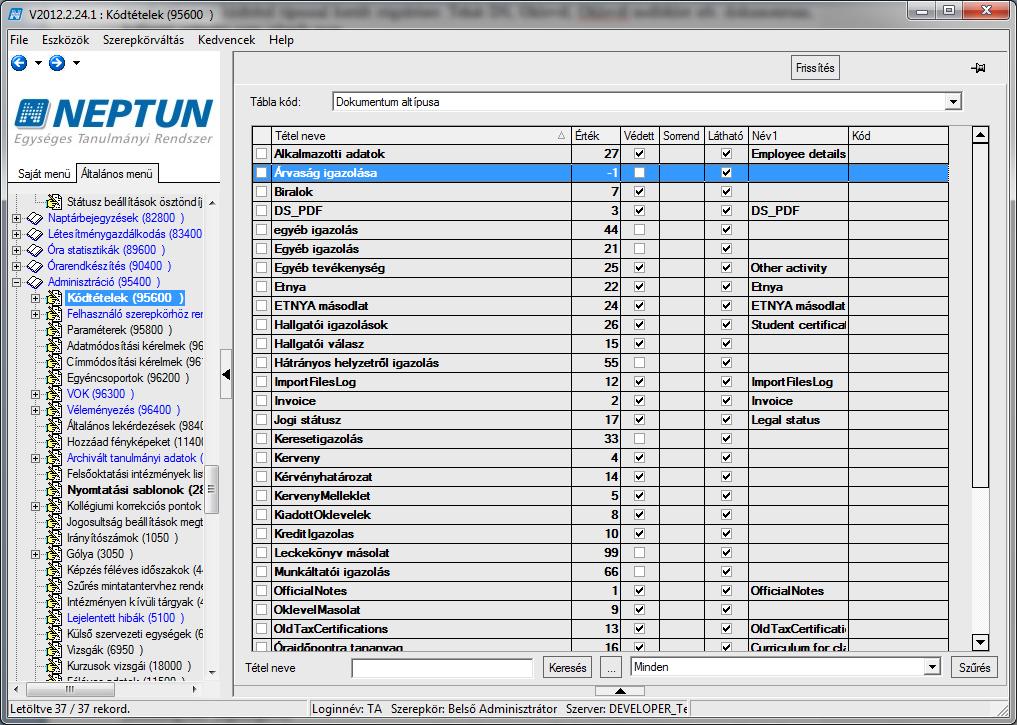
Task: Click the Frissítés button
Action: (815, 67)
